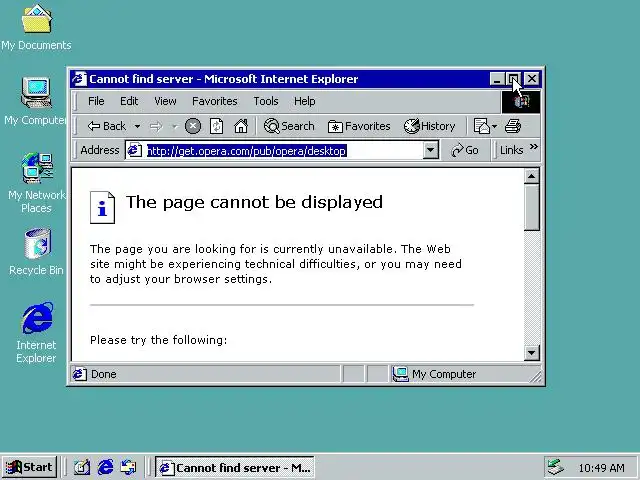Viewport: 640px width, 480px height.
Task: Click the heading 'The page cannot be displayed'
Action: 254,202
